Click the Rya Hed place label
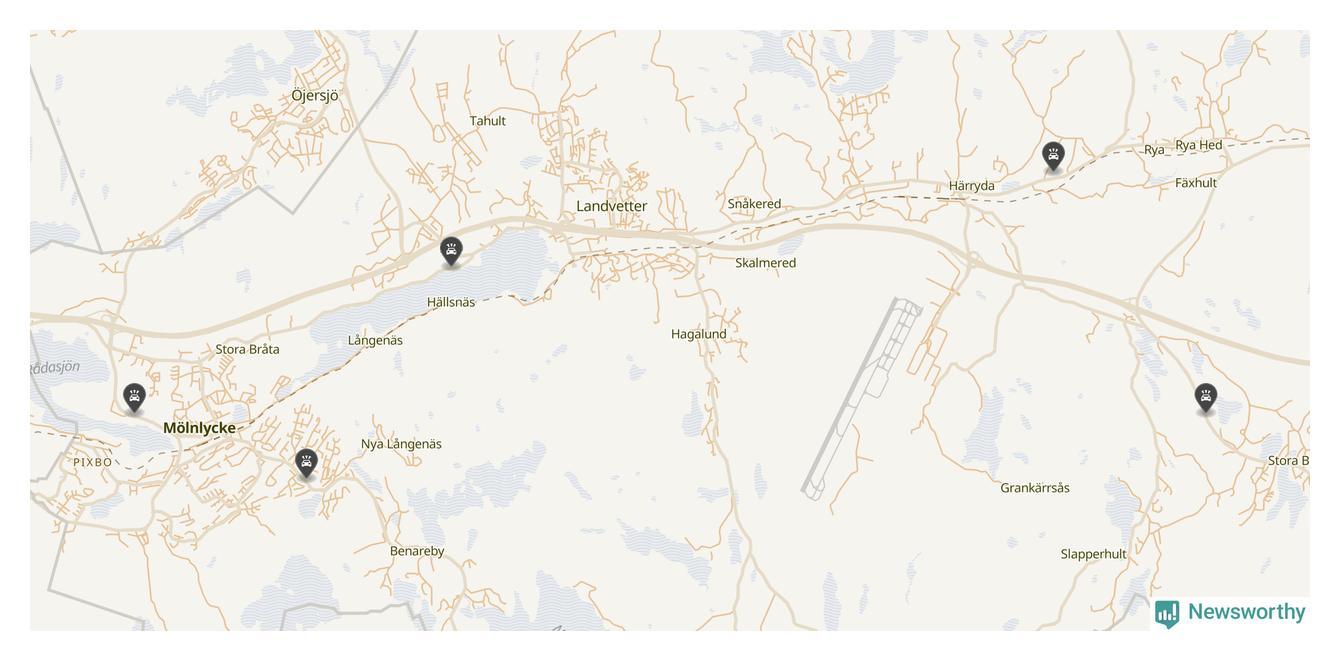 [x=1199, y=145]
